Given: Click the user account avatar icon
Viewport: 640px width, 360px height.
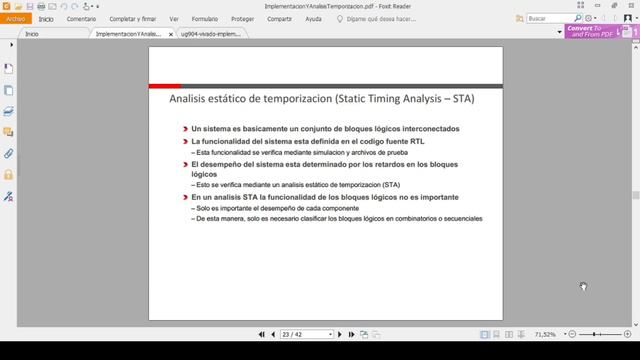Looking at the screenshot, I should pyautogui.click(x=628, y=18).
